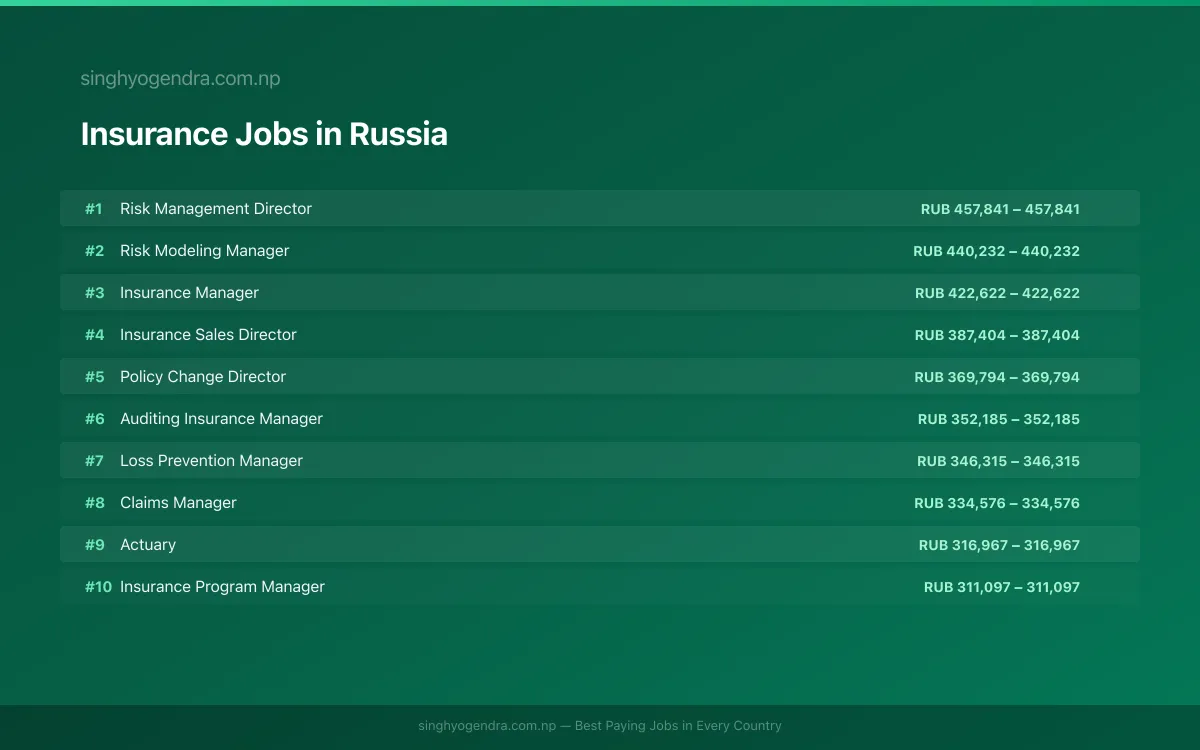Select the Risk Modeling Manager job title
The image size is (1200, 750).
[204, 251]
